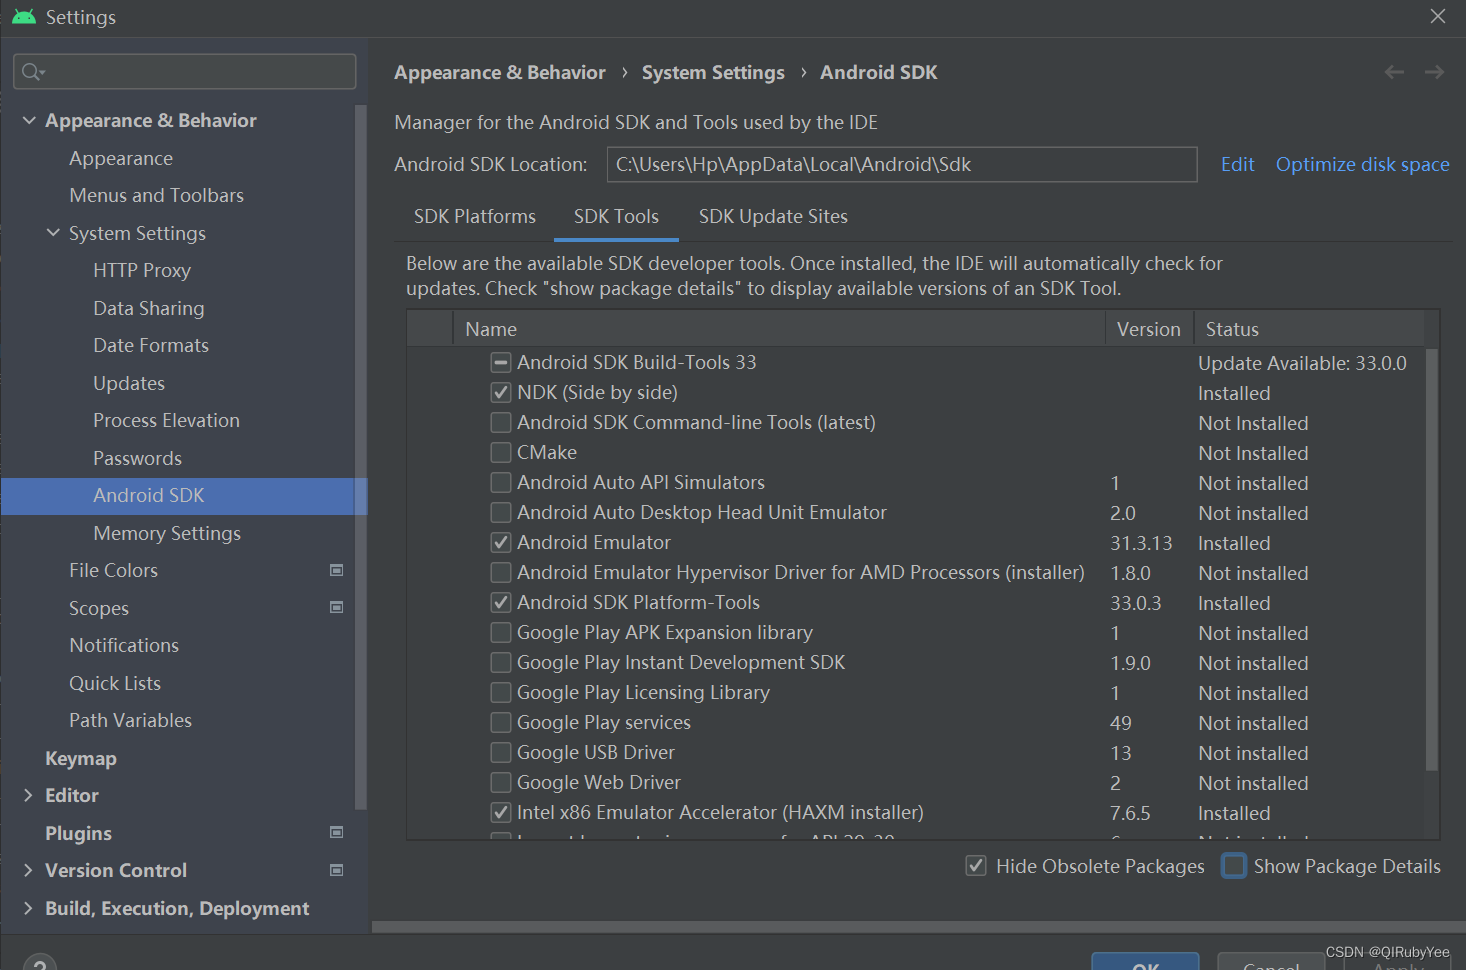Image resolution: width=1466 pixels, height=970 pixels.
Task: Uncheck NDK (Side by side) checkbox
Action: (x=501, y=392)
